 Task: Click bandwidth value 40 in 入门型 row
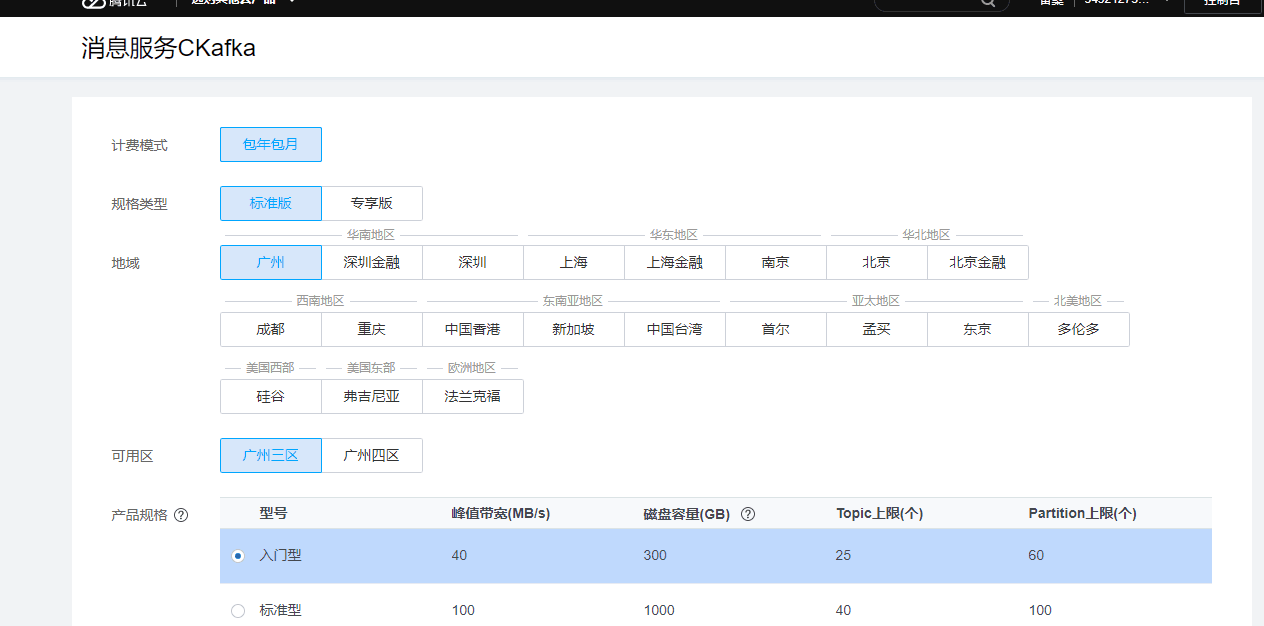459,555
